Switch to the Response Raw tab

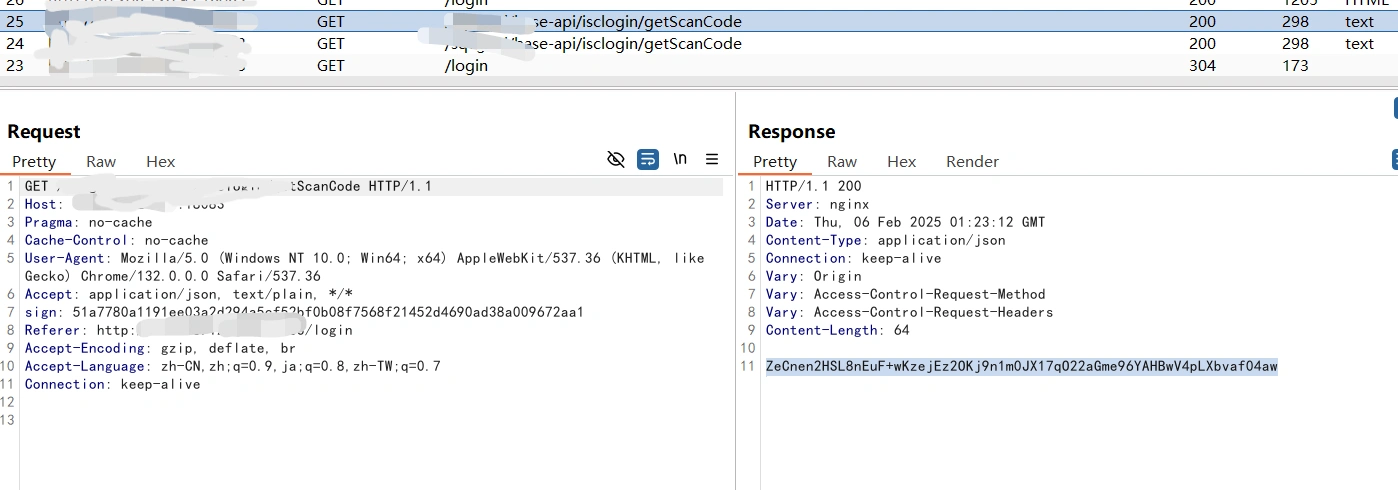click(842, 162)
